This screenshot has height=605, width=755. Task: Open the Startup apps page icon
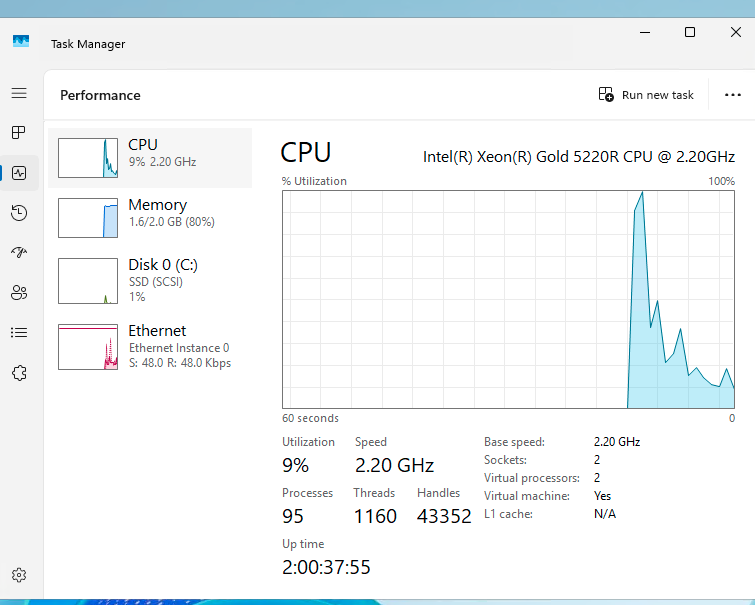(19, 252)
